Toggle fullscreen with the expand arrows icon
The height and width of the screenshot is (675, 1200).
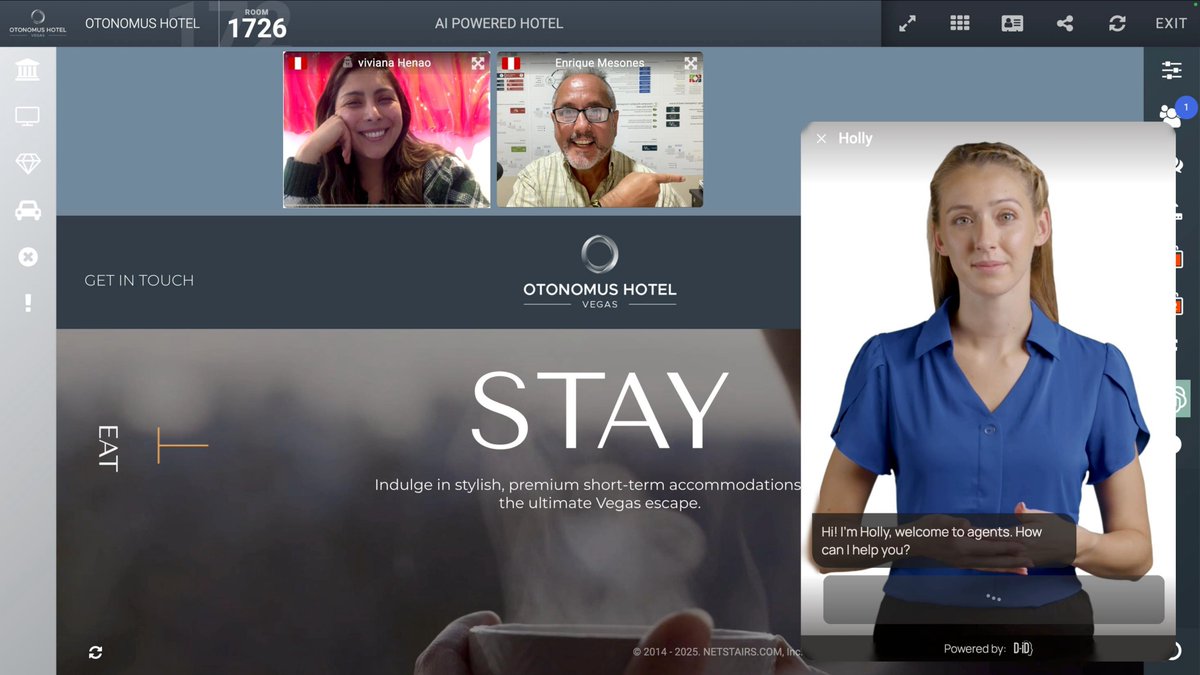908,23
